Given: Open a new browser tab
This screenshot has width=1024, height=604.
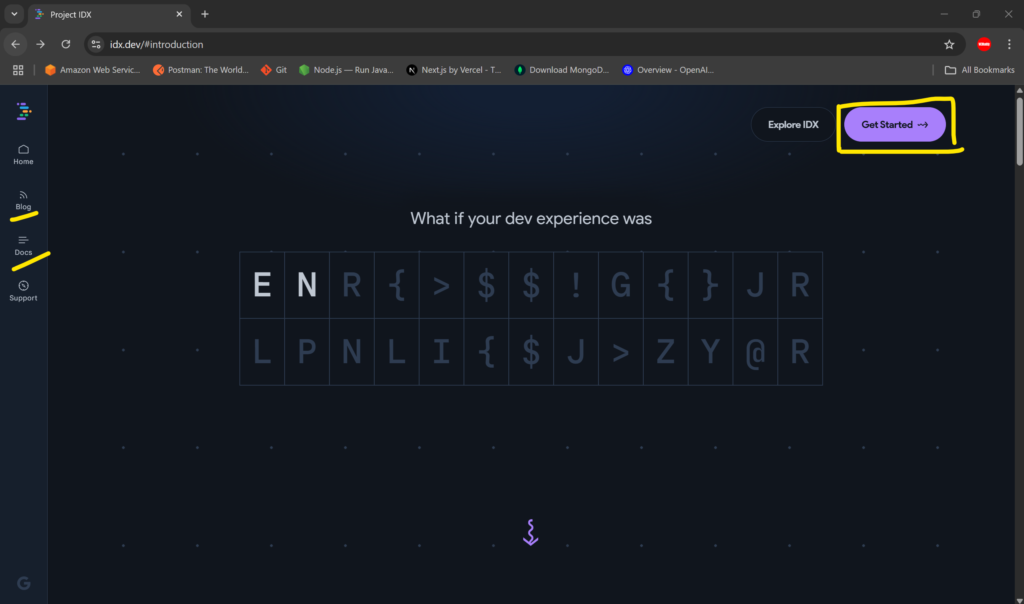Looking at the screenshot, I should tap(204, 14).
